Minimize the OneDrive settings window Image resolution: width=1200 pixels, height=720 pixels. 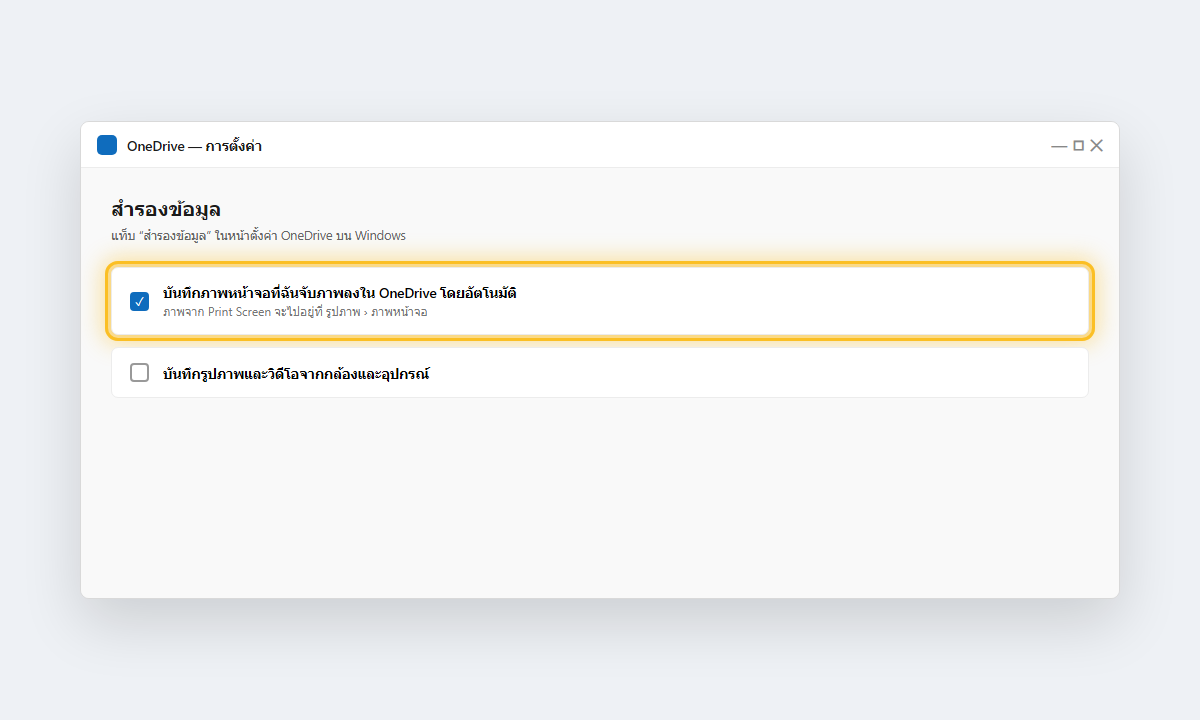[x=1059, y=146]
